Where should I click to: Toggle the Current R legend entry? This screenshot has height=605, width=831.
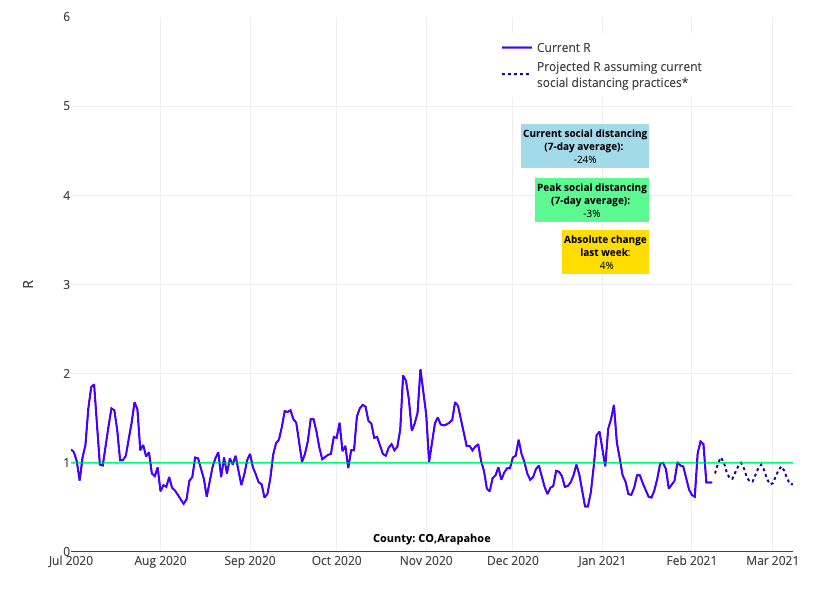pos(563,47)
